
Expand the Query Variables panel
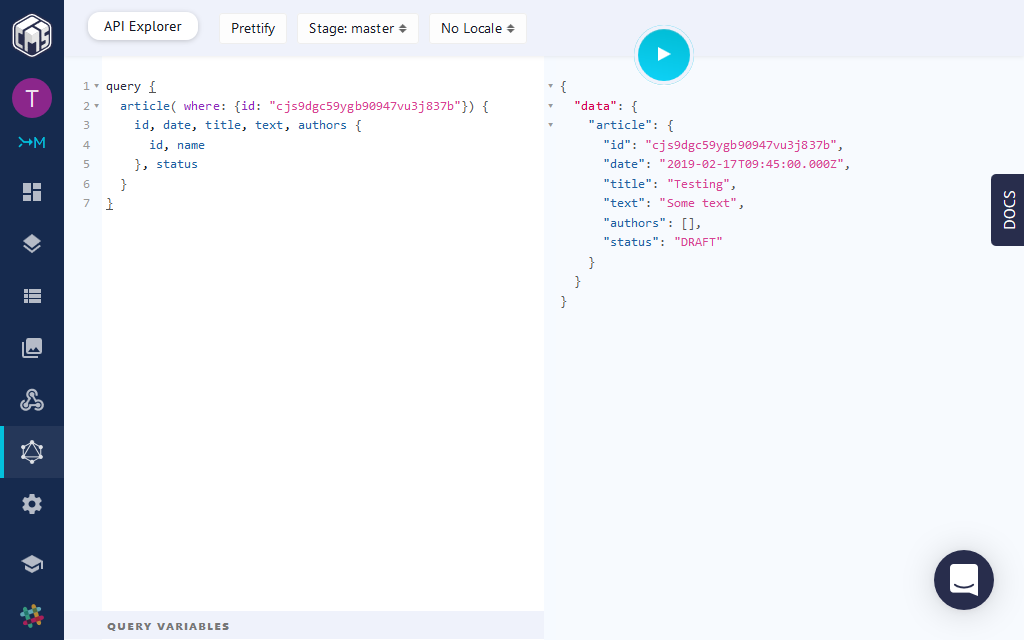[168, 626]
